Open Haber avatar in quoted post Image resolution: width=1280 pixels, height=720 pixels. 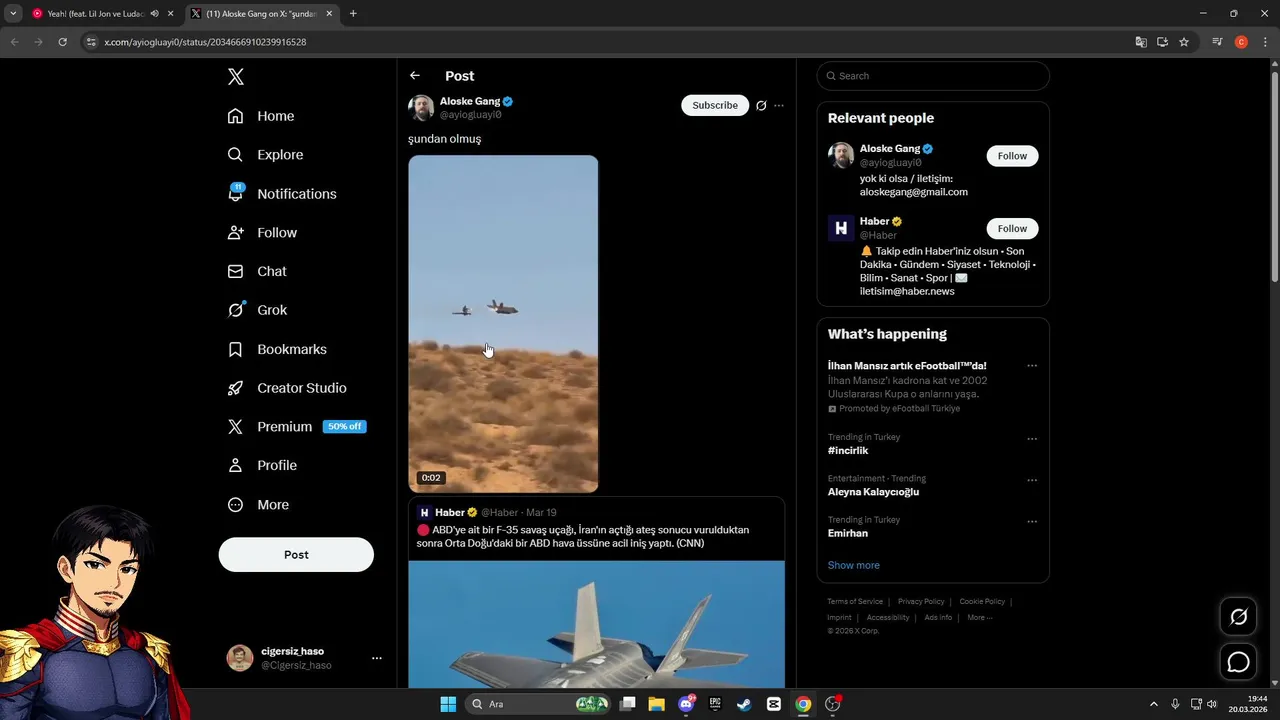tap(424, 513)
